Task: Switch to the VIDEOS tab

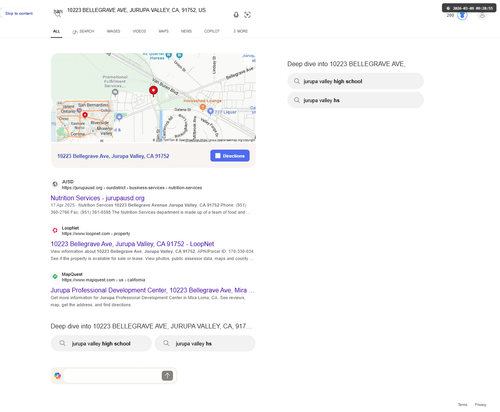Action: (x=139, y=31)
